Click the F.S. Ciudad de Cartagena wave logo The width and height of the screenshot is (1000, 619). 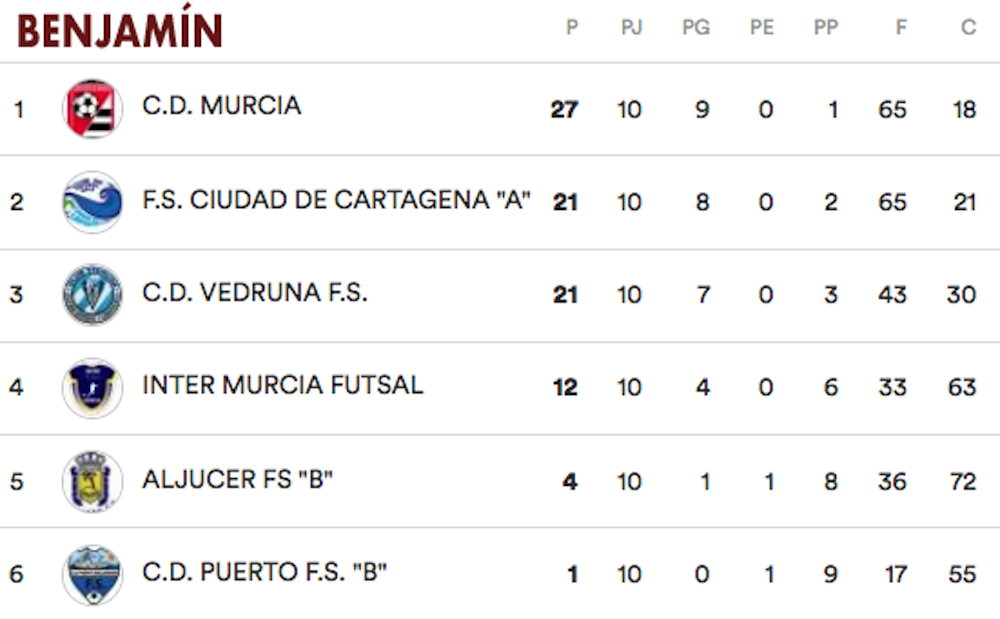[x=92, y=202]
